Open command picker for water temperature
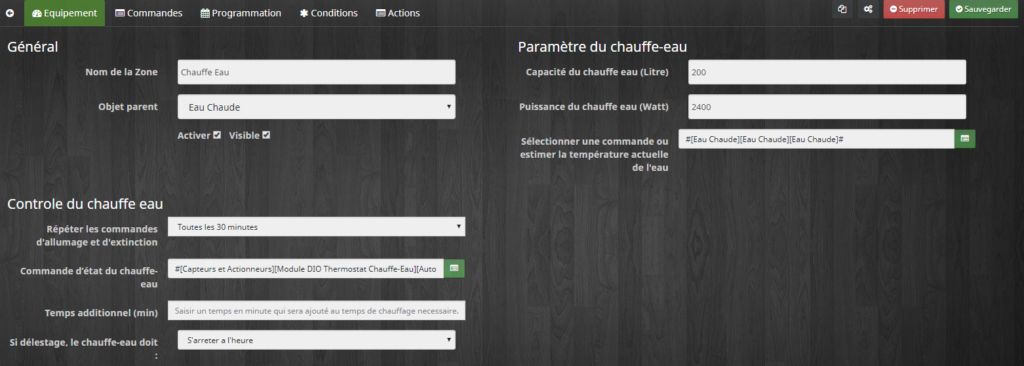Image resolution: width=1024 pixels, height=366 pixels. [965, 139]
